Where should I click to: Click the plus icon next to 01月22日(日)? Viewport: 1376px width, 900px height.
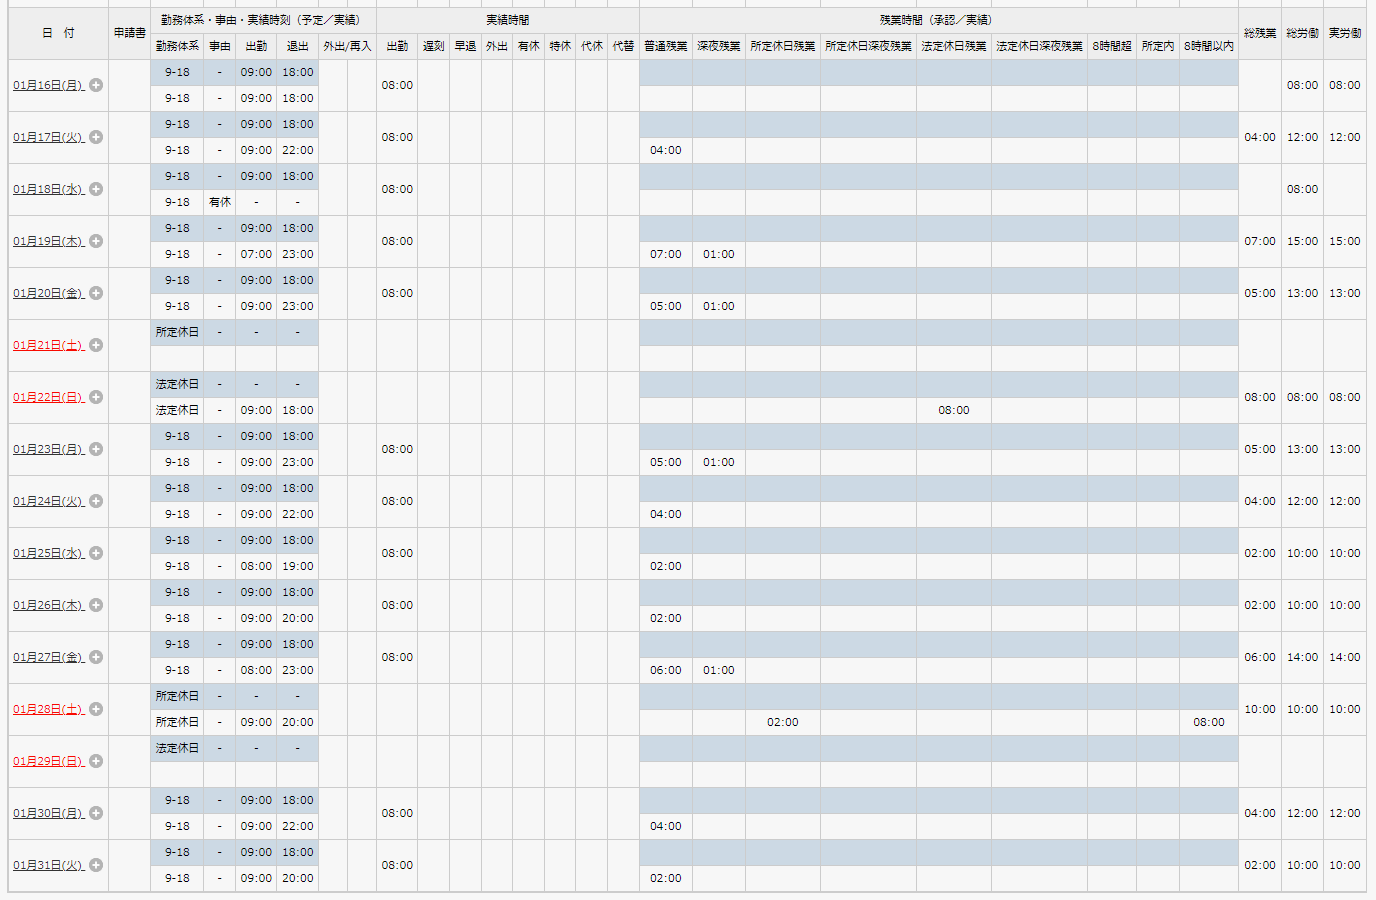coord(96,397)
